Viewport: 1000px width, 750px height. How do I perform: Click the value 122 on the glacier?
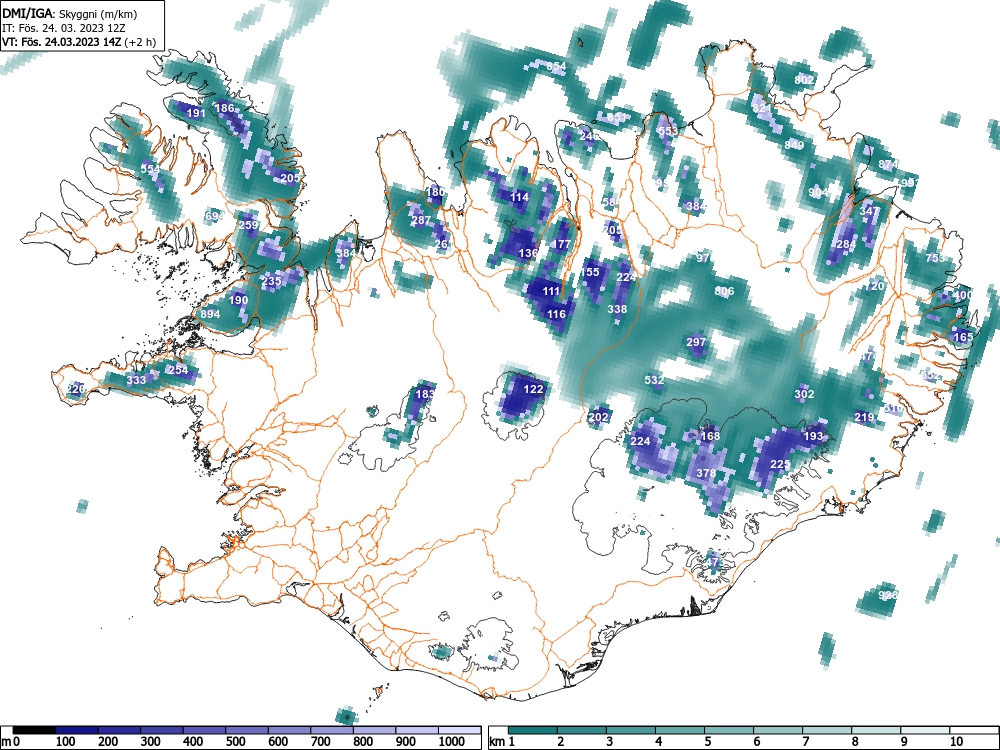[533, 389]
